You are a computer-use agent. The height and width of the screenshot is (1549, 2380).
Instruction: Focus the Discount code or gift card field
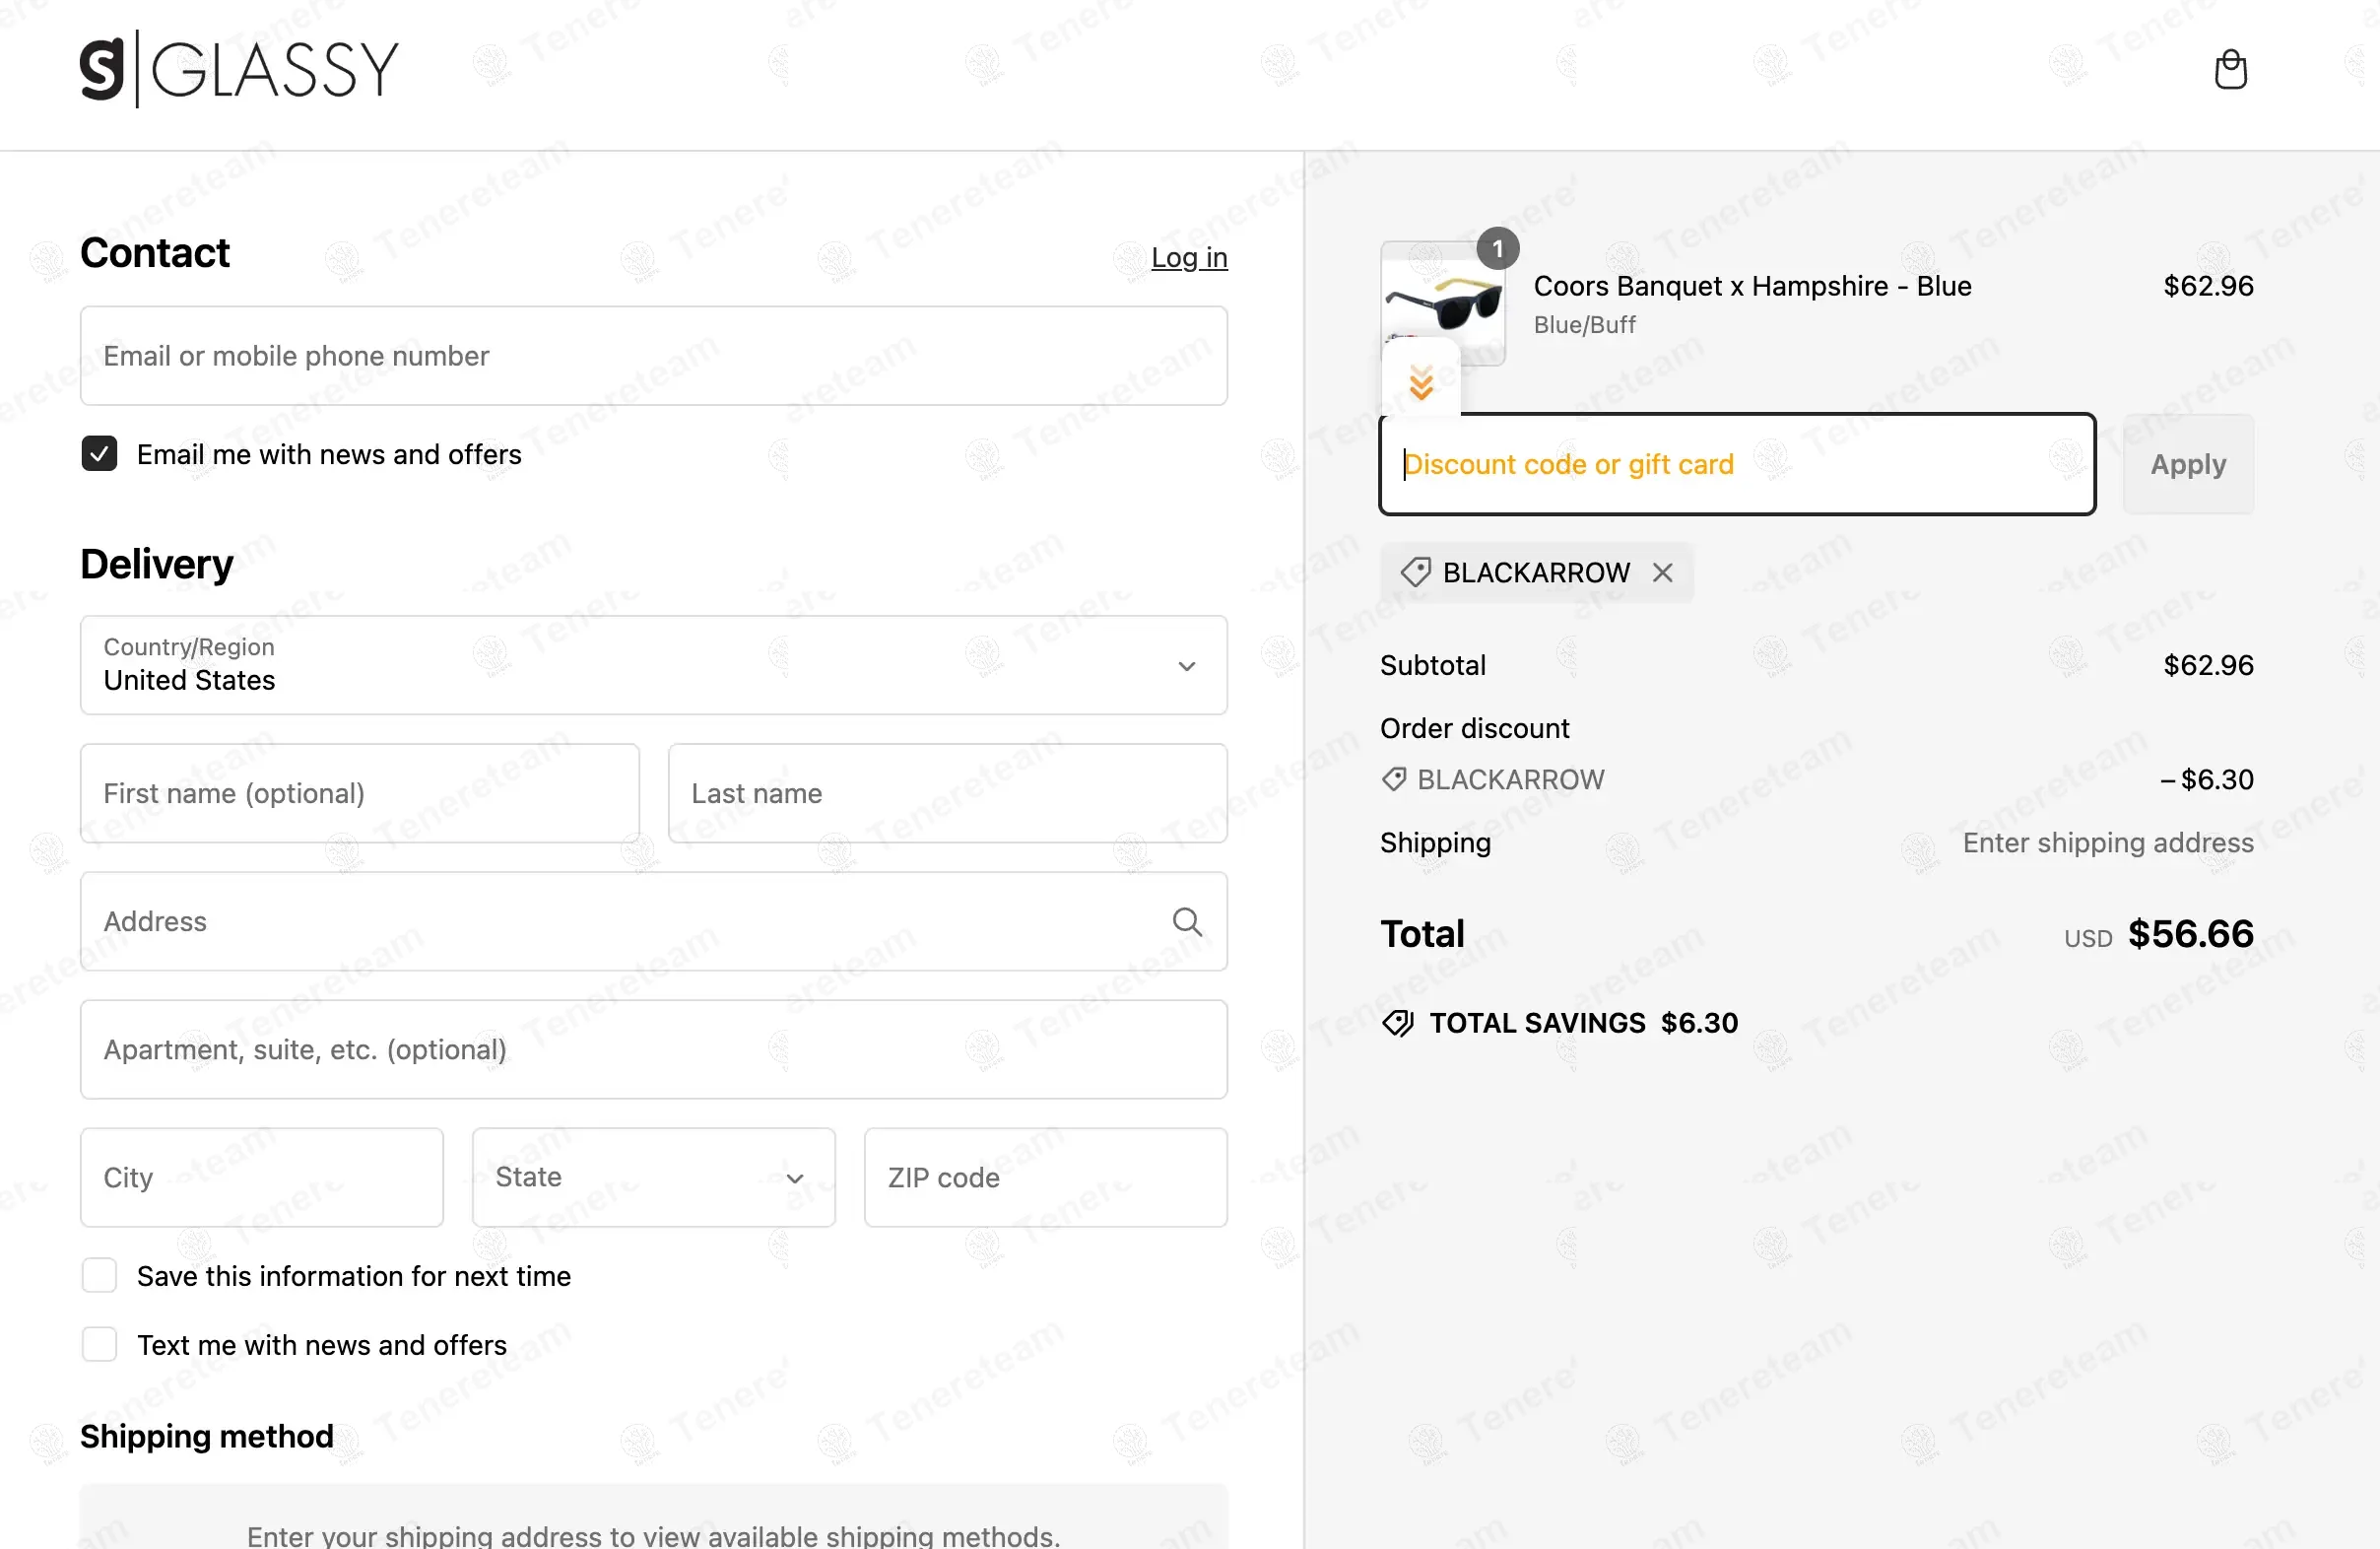[x=1737, y=464]
